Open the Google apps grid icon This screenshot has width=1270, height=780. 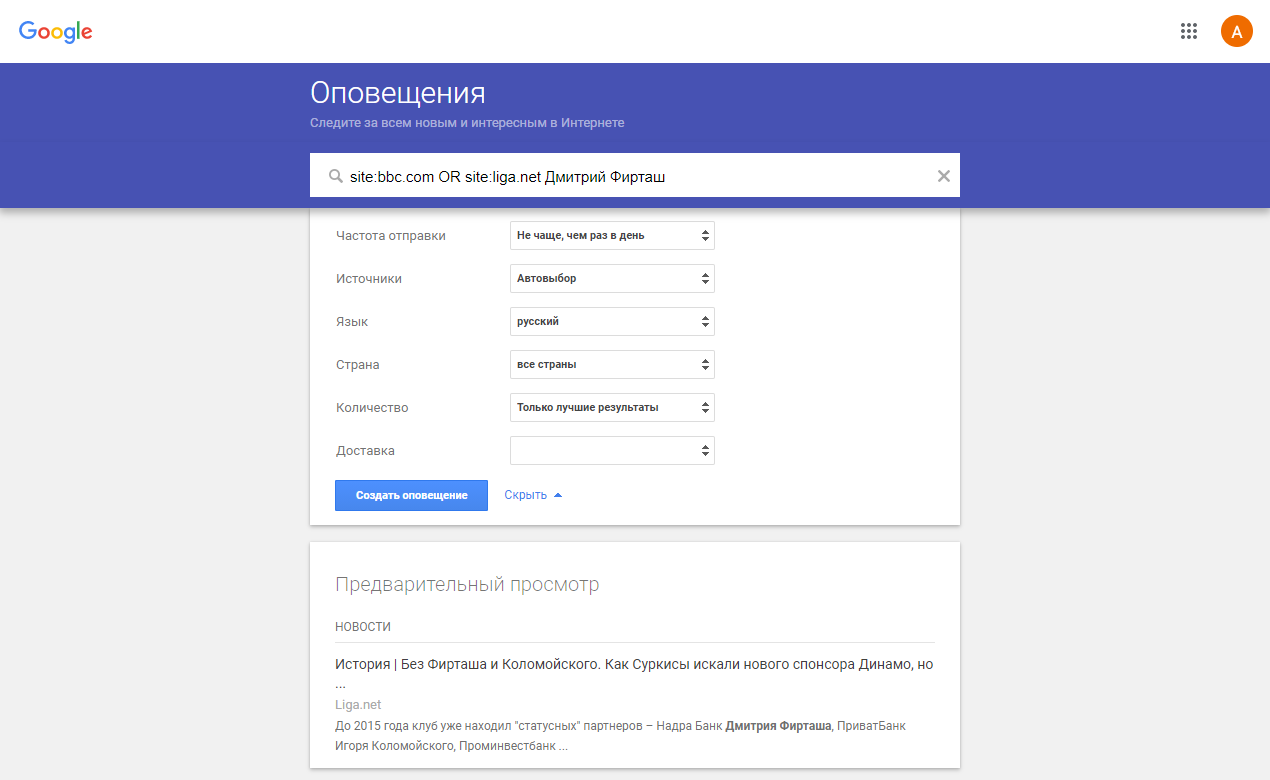[1189, 31]
